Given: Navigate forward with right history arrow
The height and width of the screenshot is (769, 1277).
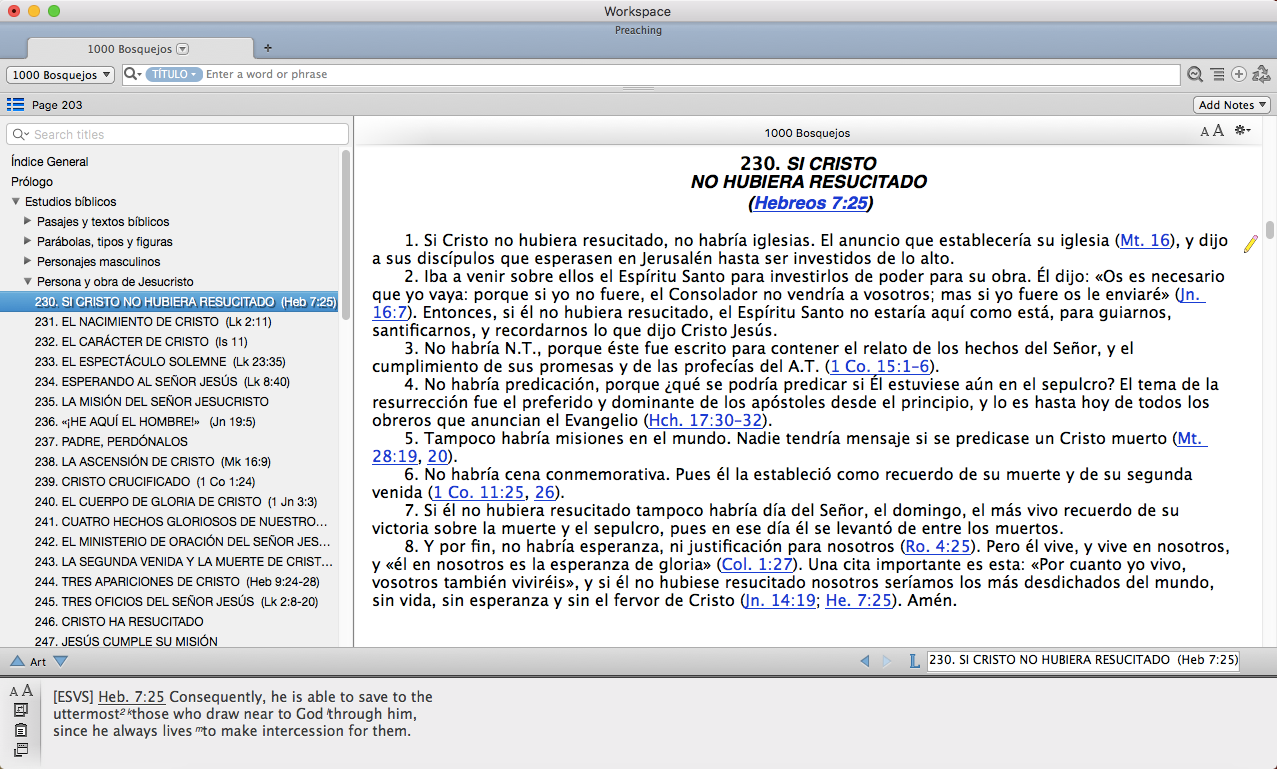Looking at the screenshot, I should (x=887, y=661).
